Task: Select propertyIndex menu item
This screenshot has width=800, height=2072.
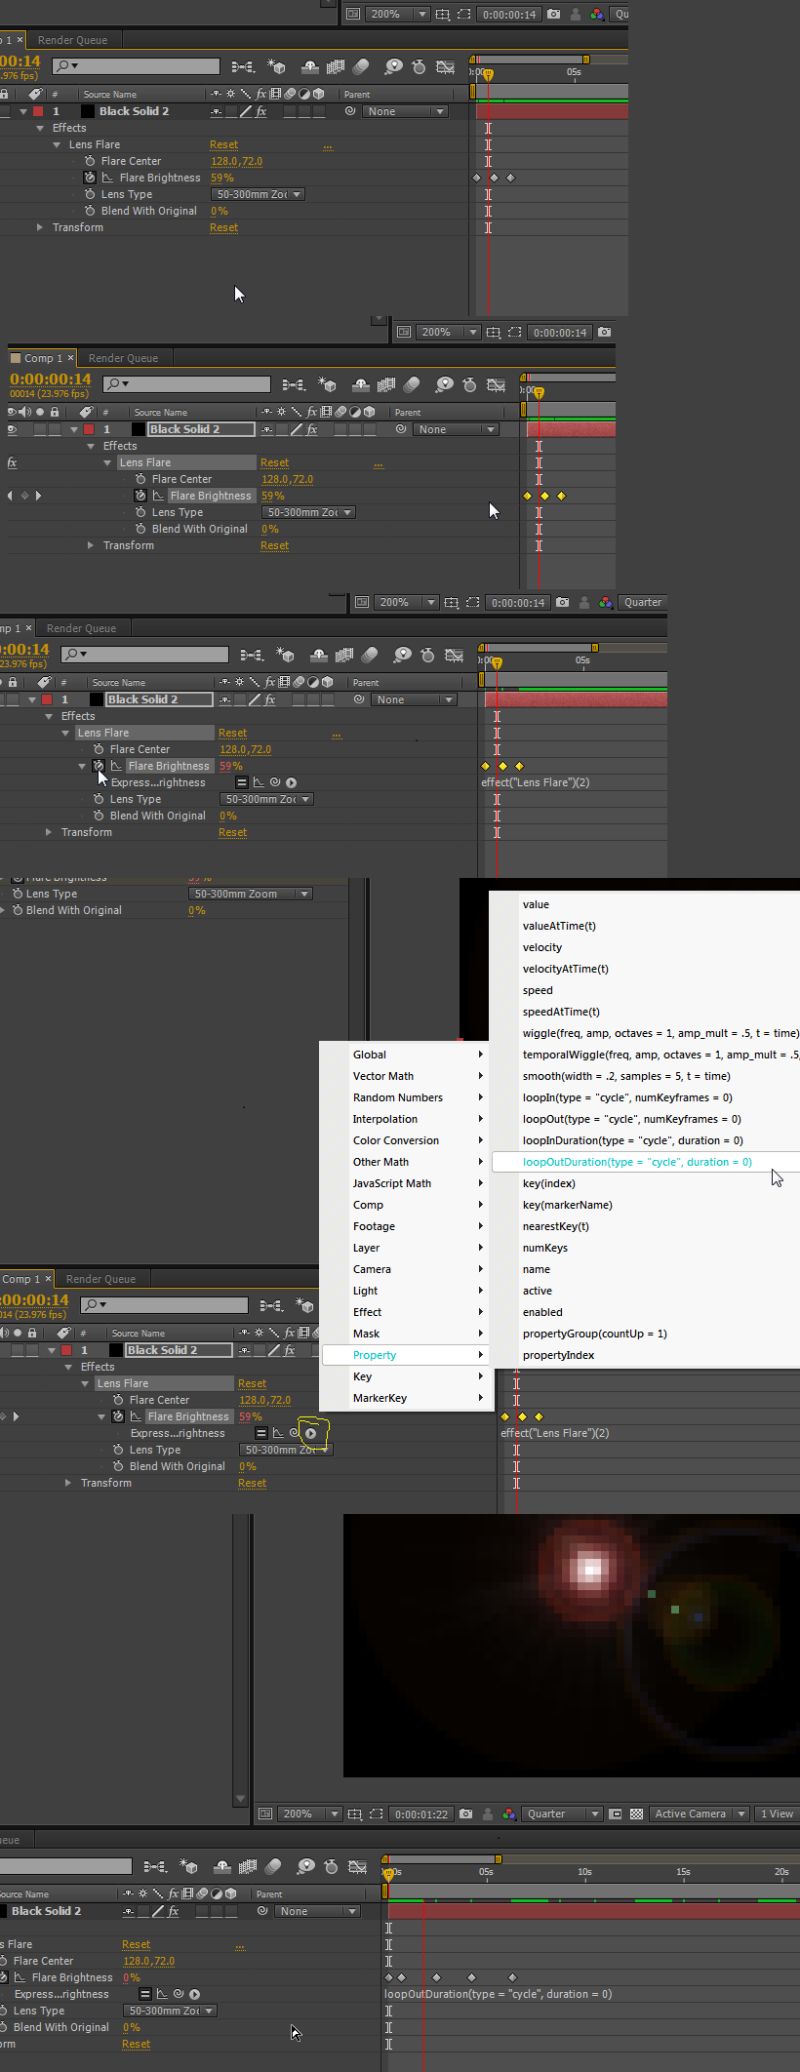Action: pos(646,1355)
